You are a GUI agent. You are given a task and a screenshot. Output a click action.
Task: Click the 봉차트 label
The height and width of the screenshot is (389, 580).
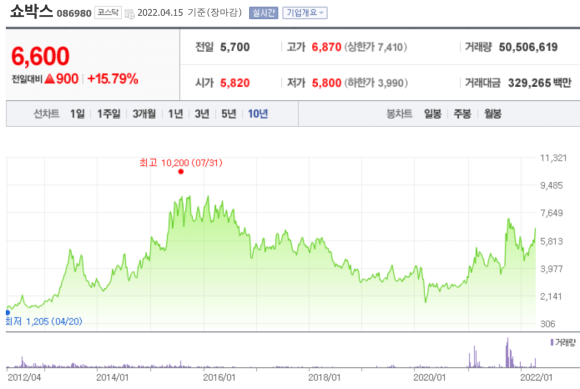coord(399,114)
